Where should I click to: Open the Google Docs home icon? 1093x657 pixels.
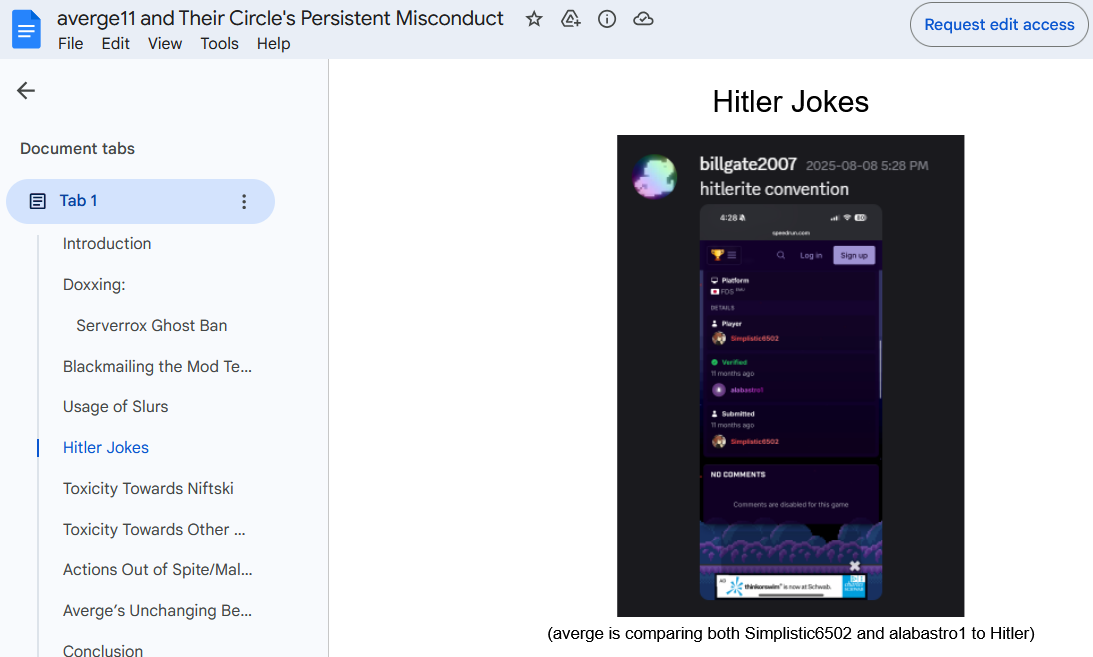pyautogui.click(x=26, y=29)
